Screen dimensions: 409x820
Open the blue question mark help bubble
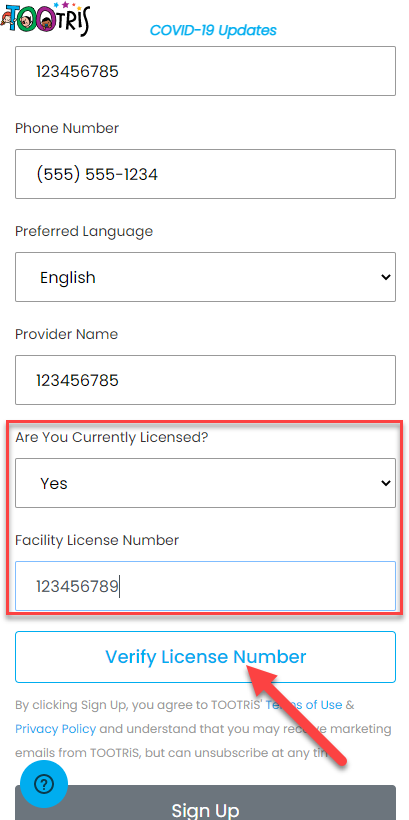pos(44,784)
